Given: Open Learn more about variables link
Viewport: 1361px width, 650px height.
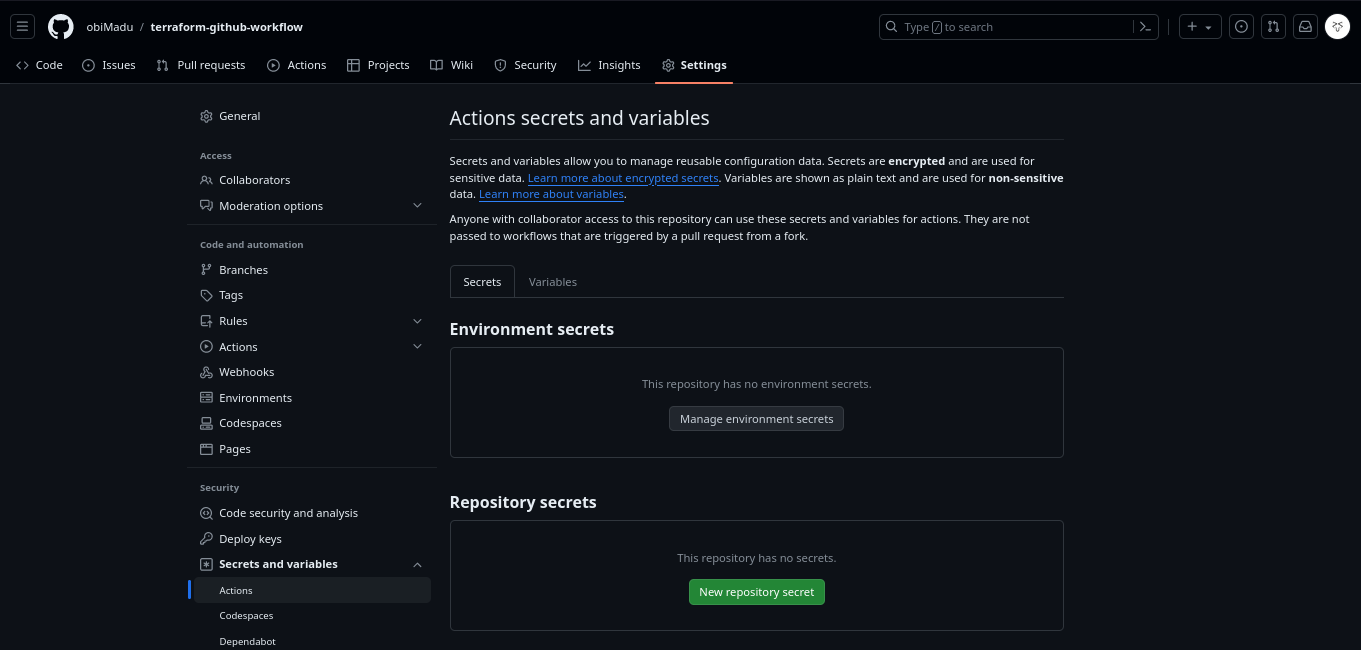Looking at the screenshot, I should click(552, 194).
